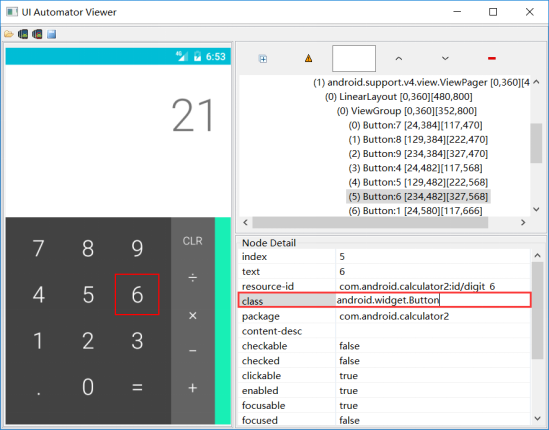Click the index value 5 cell

[433, 257]
